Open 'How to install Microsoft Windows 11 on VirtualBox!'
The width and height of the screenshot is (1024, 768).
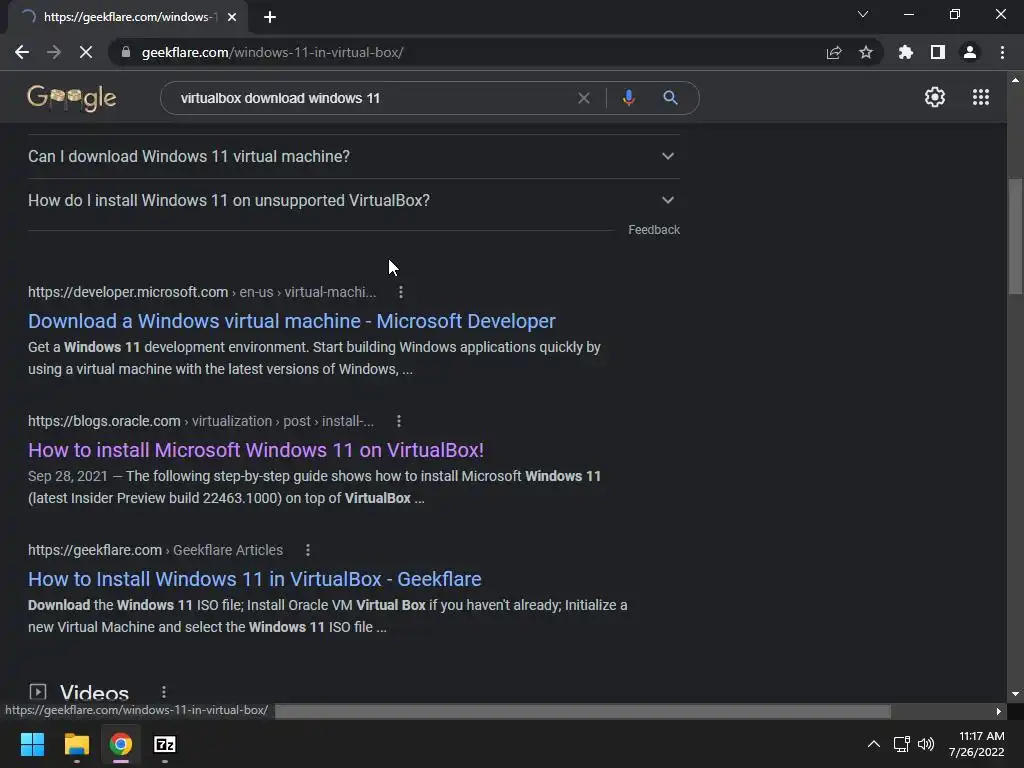255,450
